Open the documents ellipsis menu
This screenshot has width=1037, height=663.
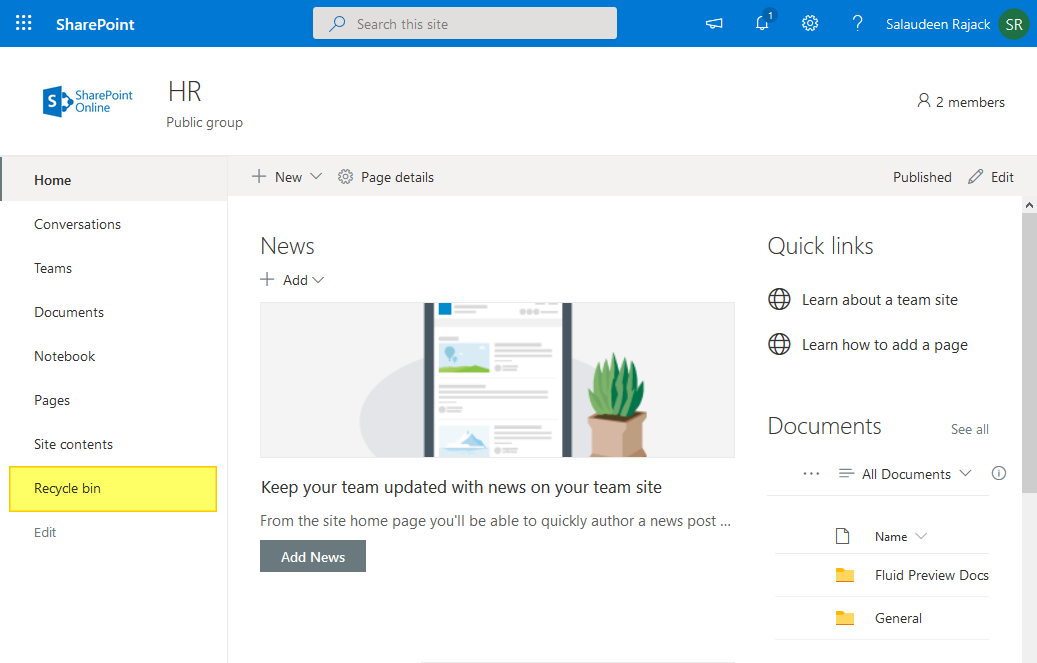[811, 473]
